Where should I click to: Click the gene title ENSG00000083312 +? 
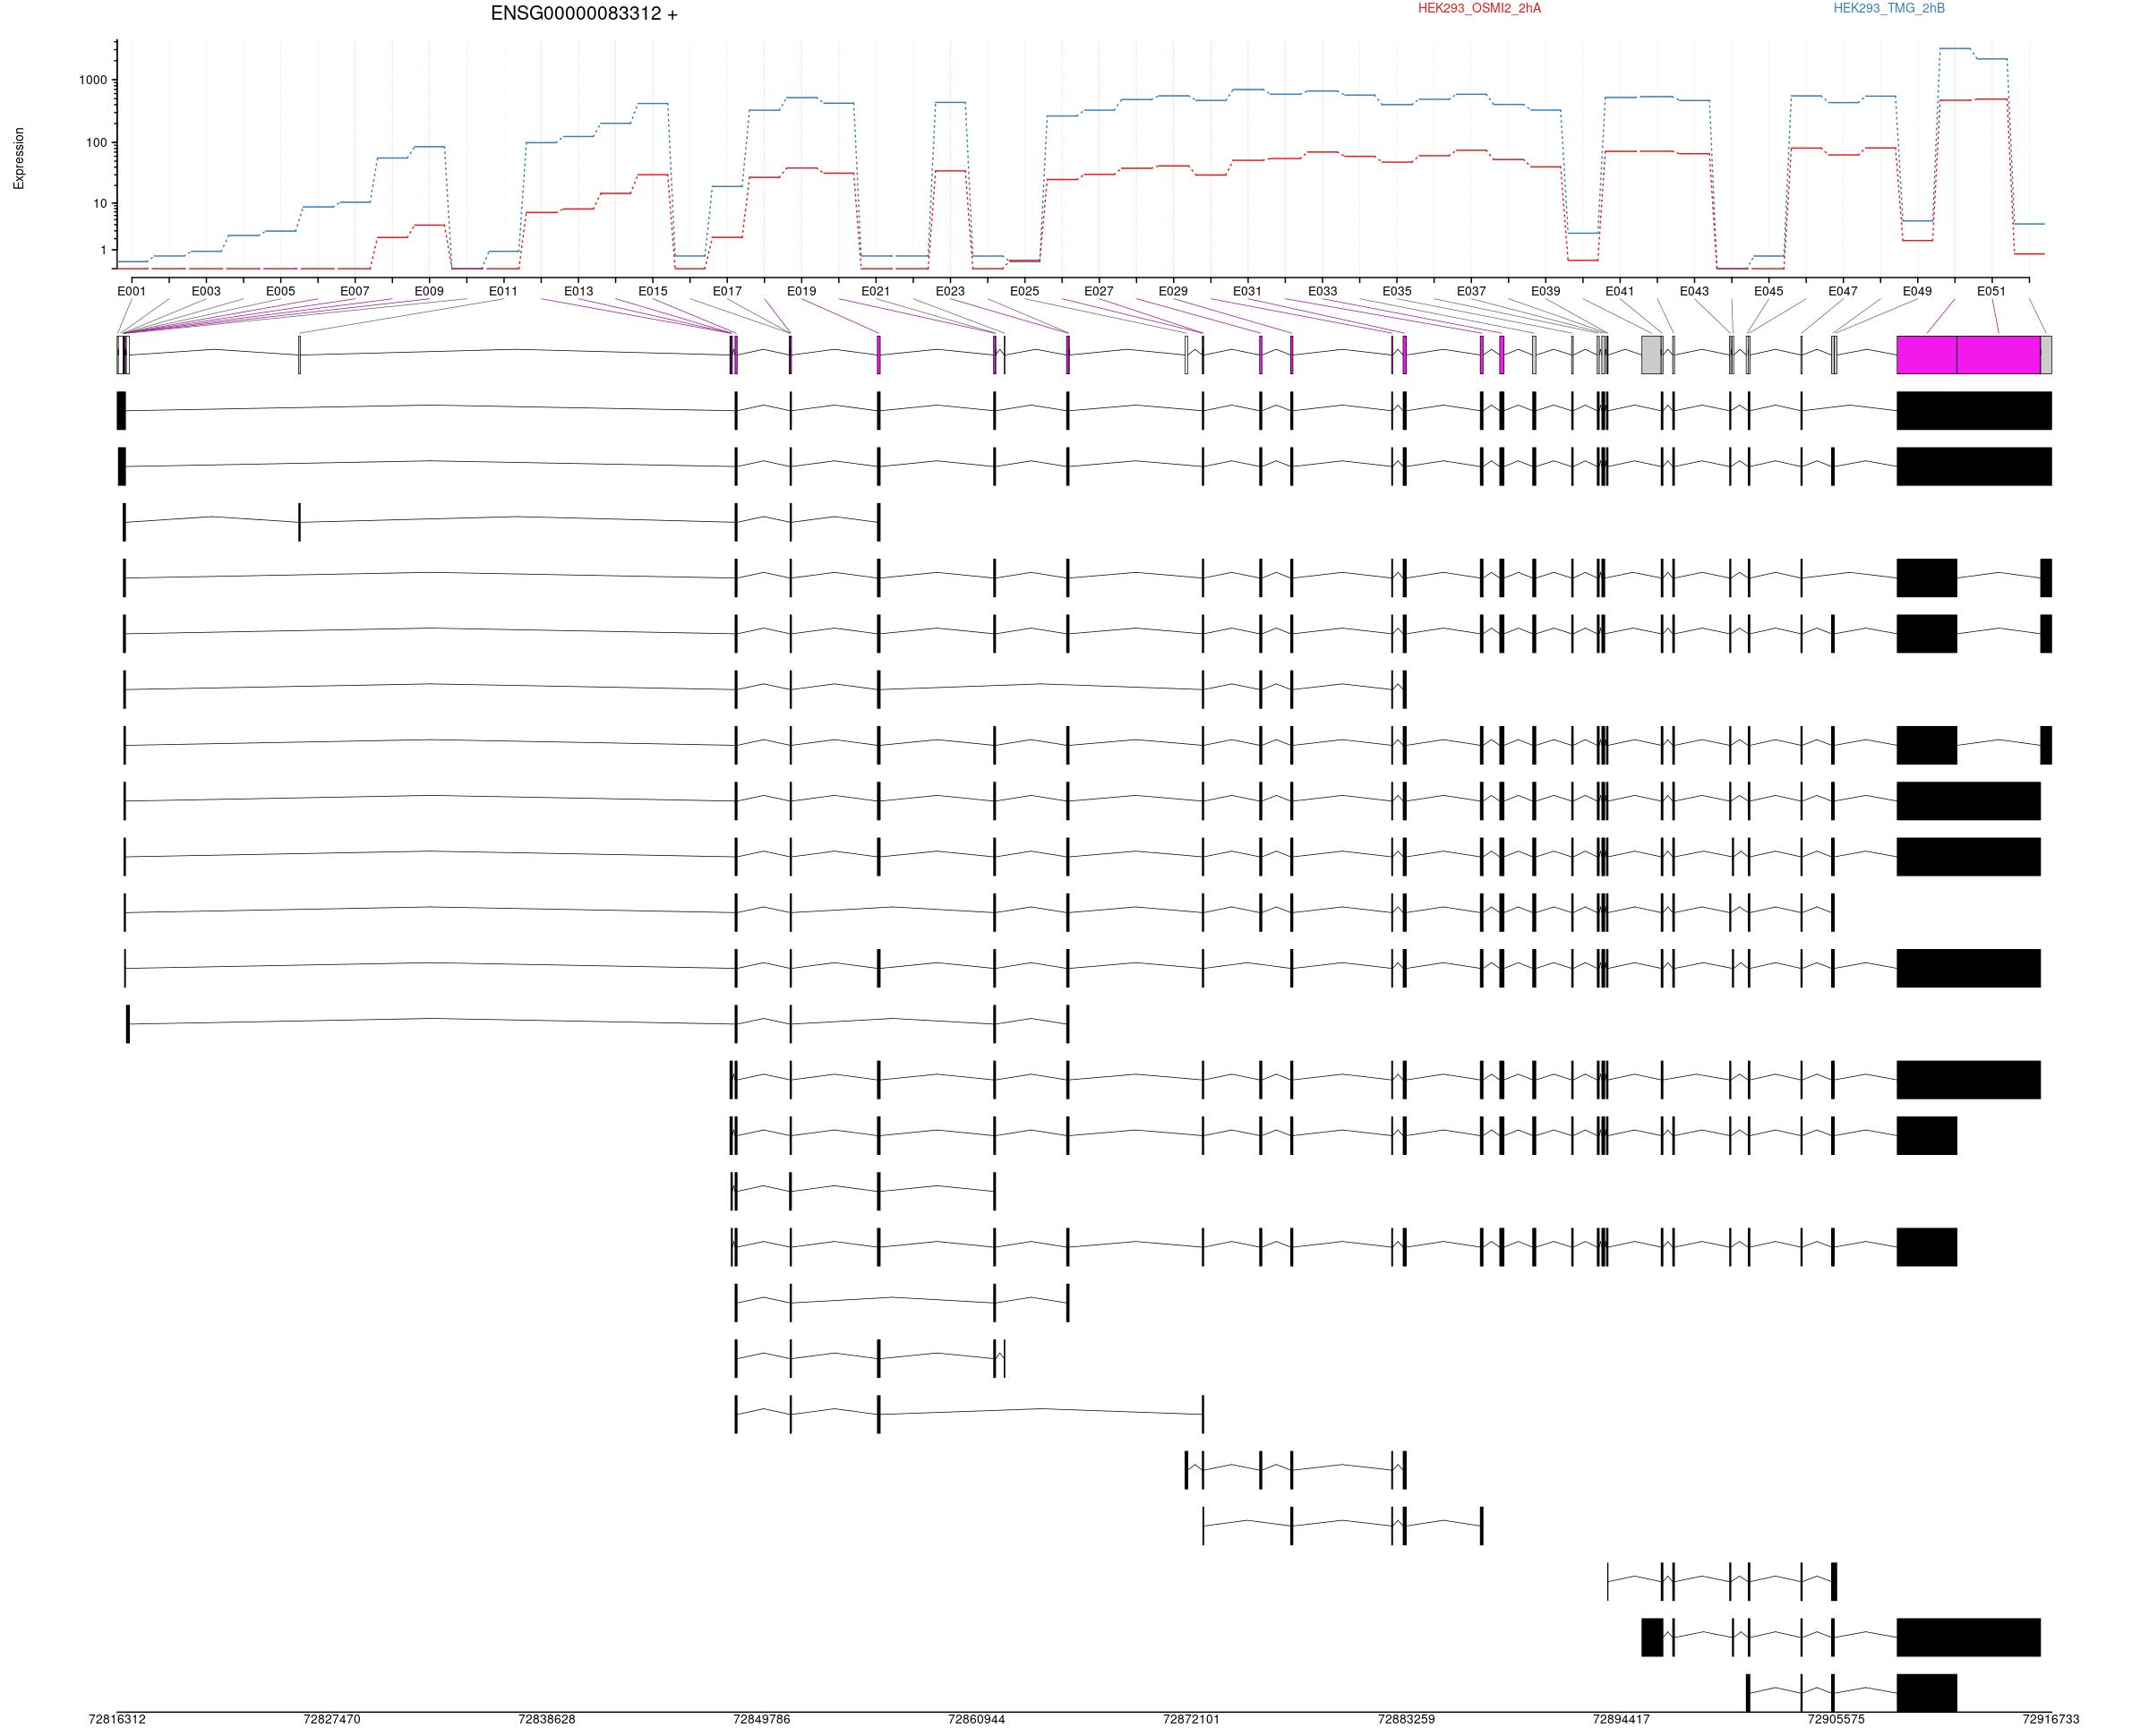pyautogui.click(x=584, y=14)
